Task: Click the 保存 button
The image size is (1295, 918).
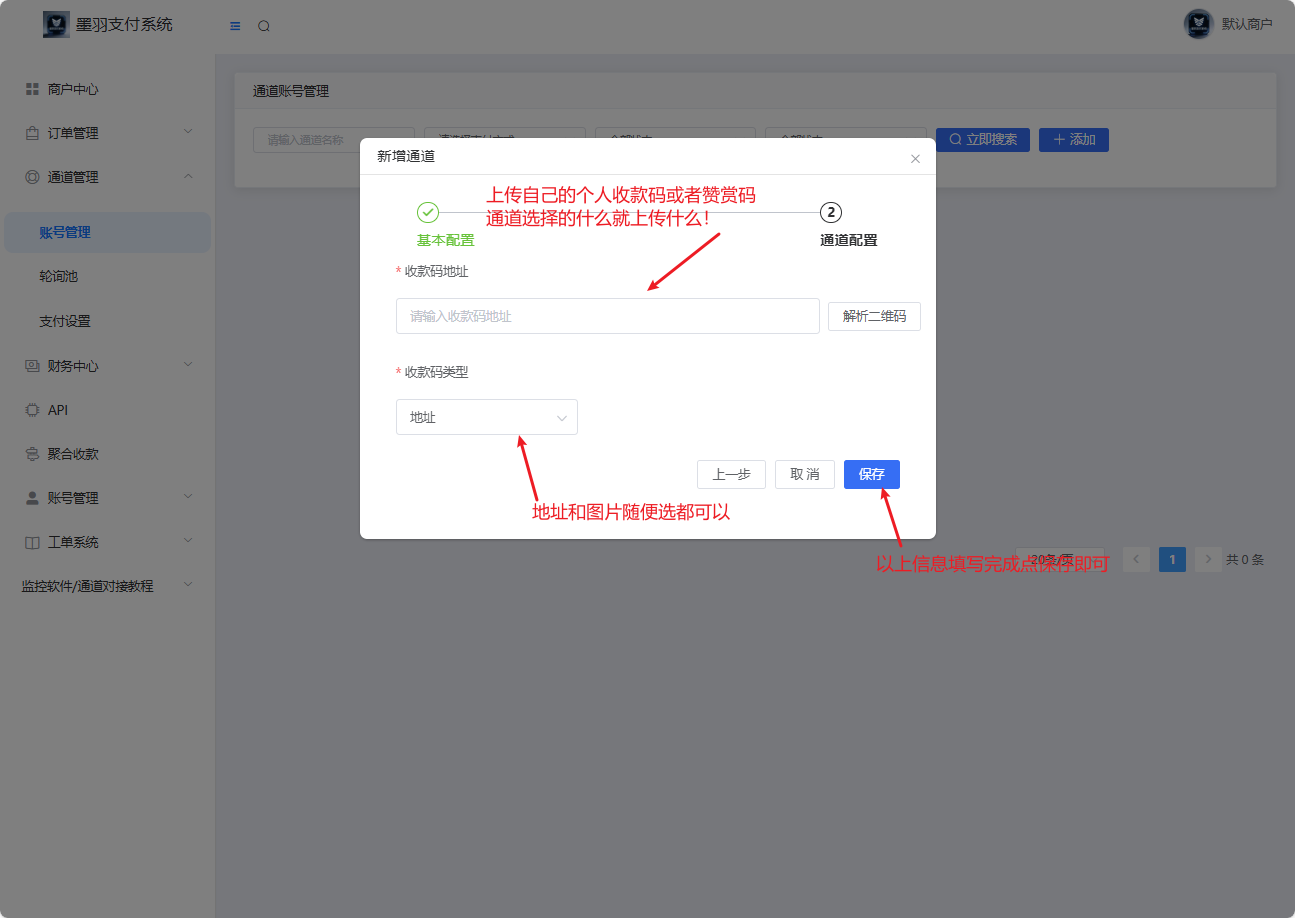Action: 871,474
